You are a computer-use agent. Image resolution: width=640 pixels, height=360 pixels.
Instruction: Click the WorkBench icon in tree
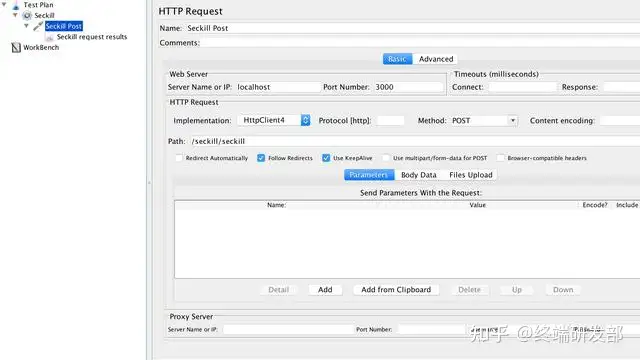[x=16, y=48]
